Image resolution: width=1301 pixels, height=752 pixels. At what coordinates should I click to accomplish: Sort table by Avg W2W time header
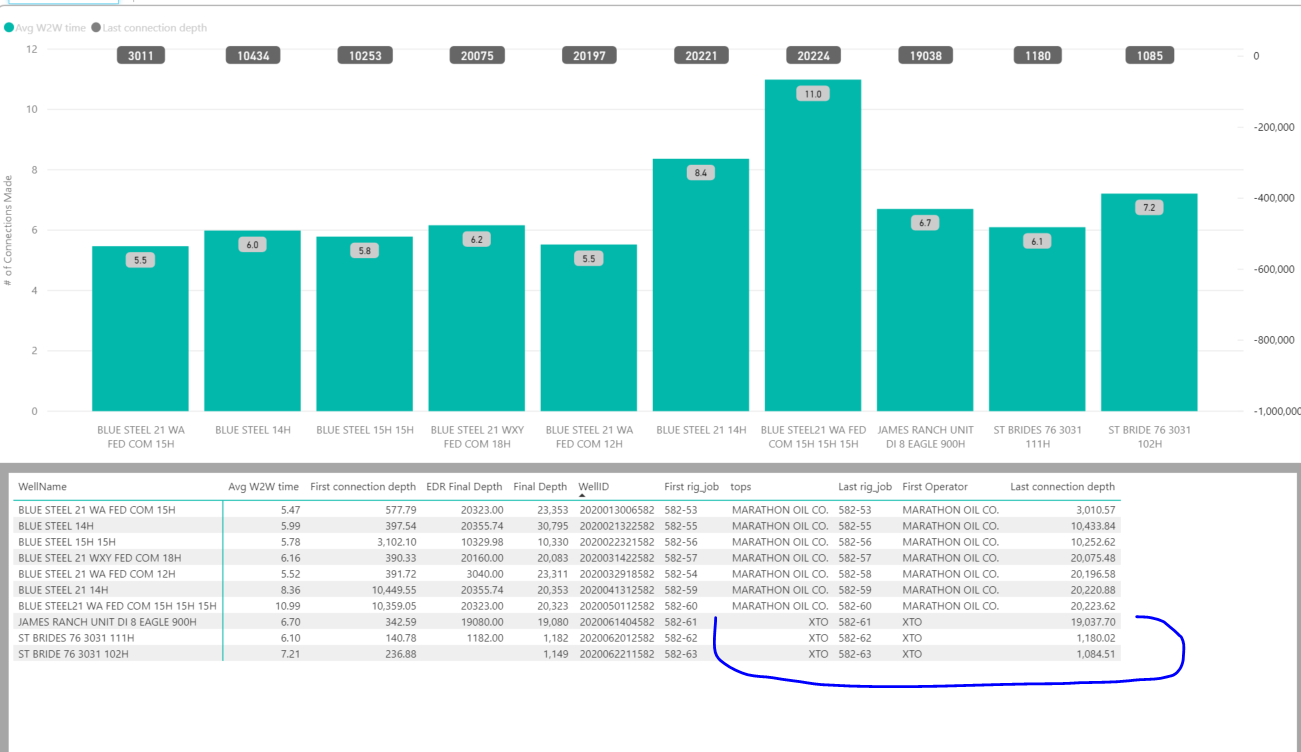263,487
